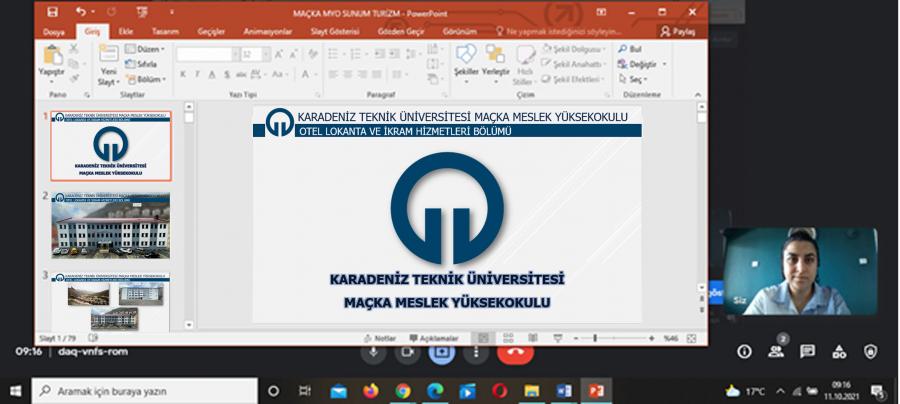Viewport: 900px width, 404px height.
Task: Open the Bölüm section dropdown
Action: pyautogui.click(x=149, y=79)
